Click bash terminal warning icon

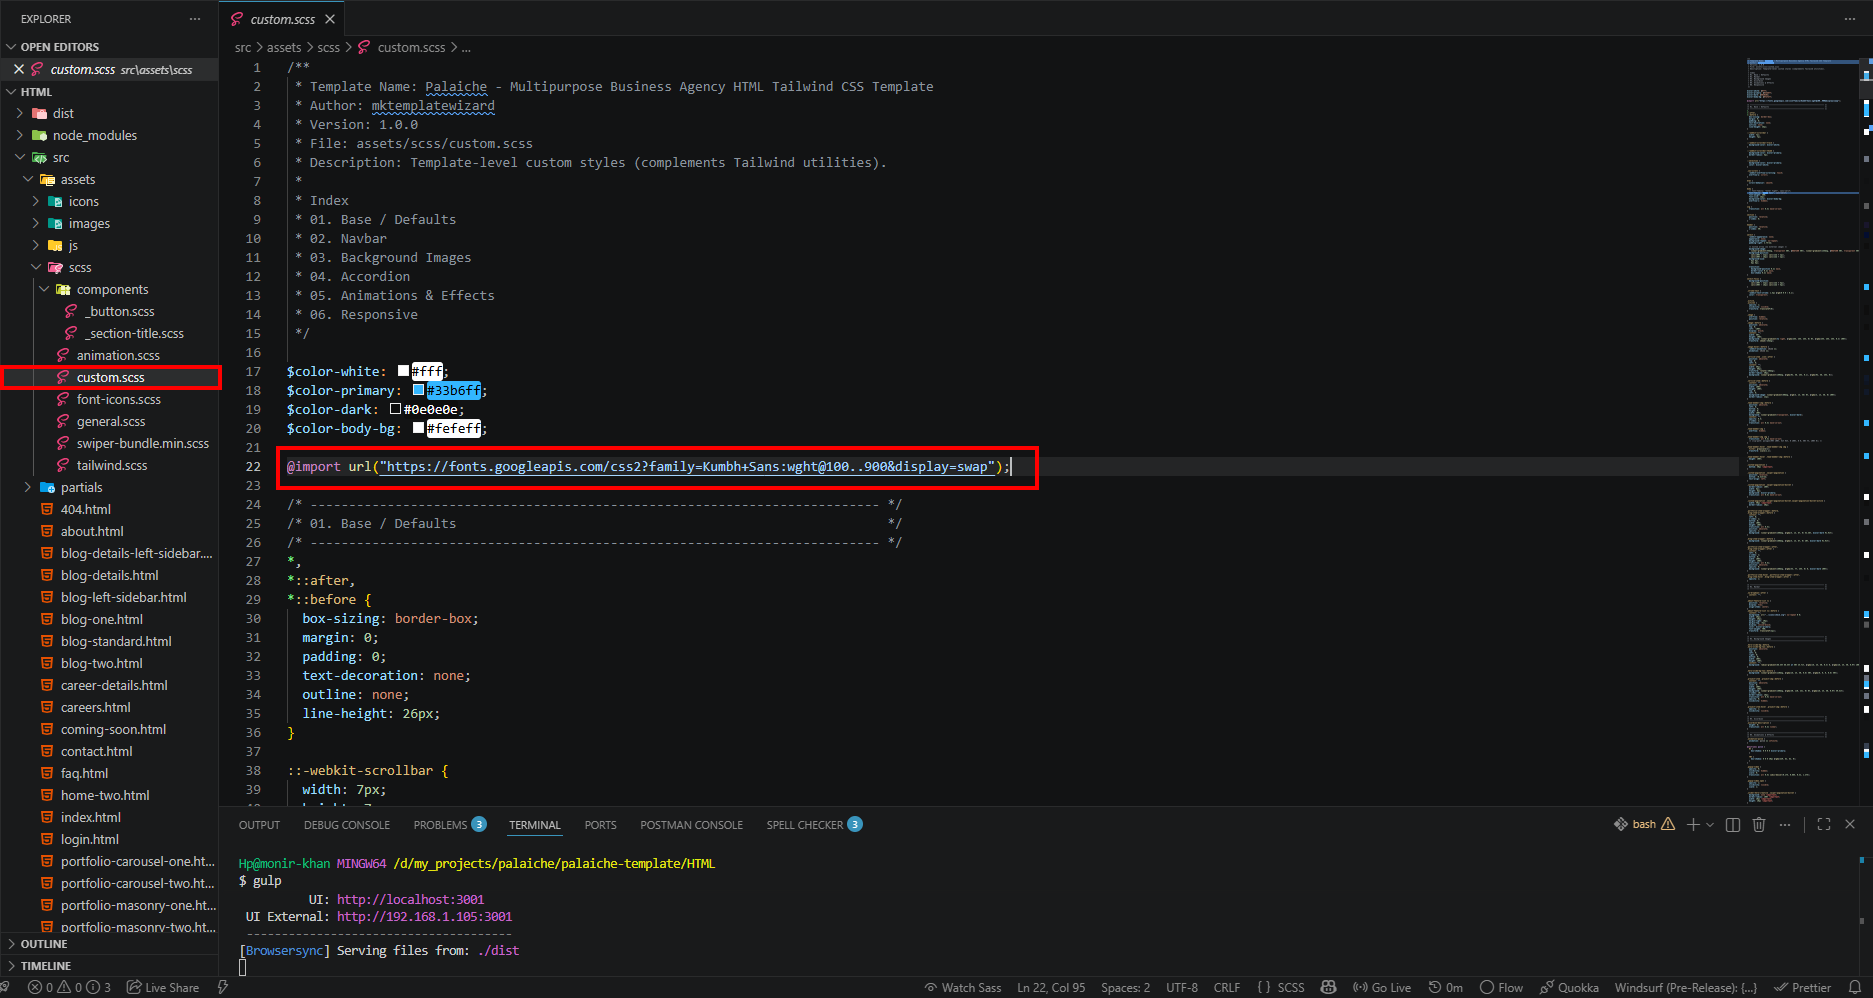(1668, 824)
